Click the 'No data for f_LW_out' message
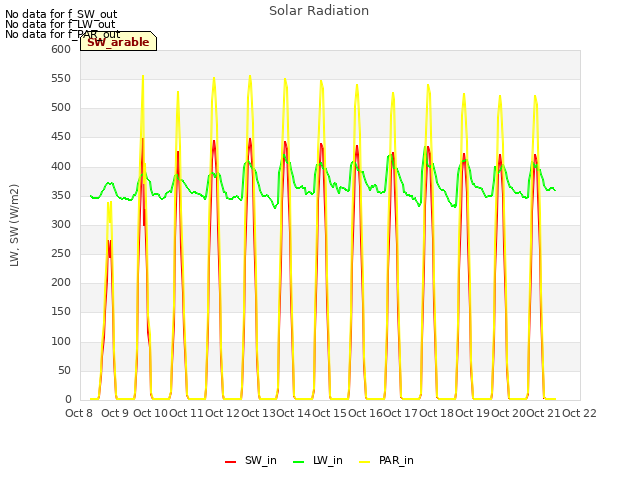The image size is (640, 480). [x=60, y=24]
